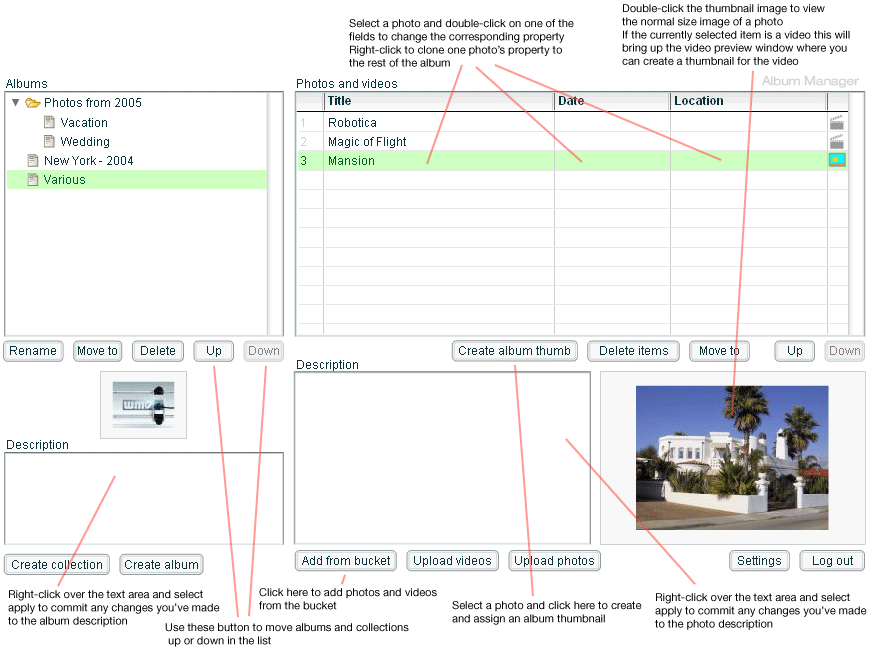Click the Date column header
This screenshot has height=650, width=871.
[x=612, y=101]
